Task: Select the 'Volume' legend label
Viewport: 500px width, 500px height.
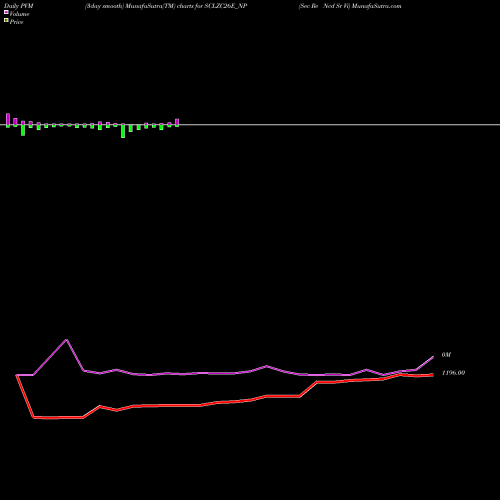Action: pyautogui.click(x=19, y=14)
